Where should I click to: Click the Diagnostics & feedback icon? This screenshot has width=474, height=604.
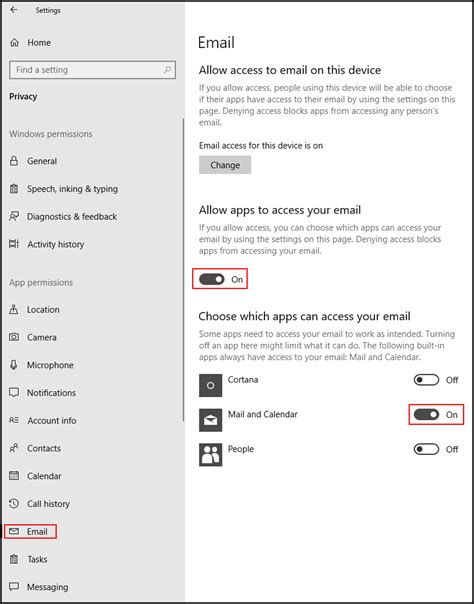pos(14,216)
